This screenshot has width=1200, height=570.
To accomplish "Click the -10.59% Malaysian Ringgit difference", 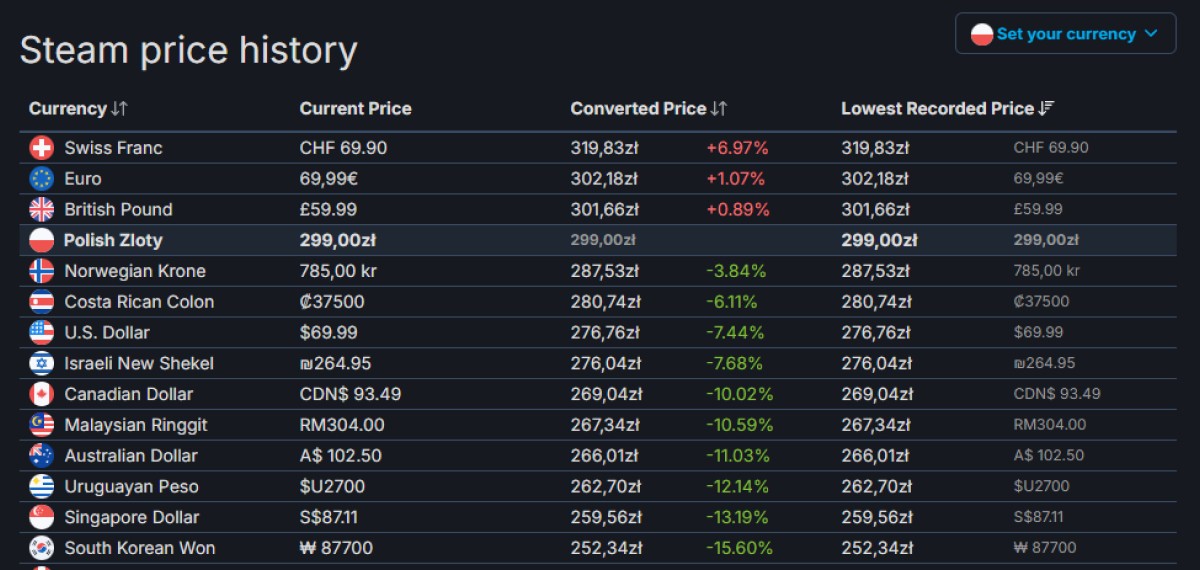I will 740,425.
